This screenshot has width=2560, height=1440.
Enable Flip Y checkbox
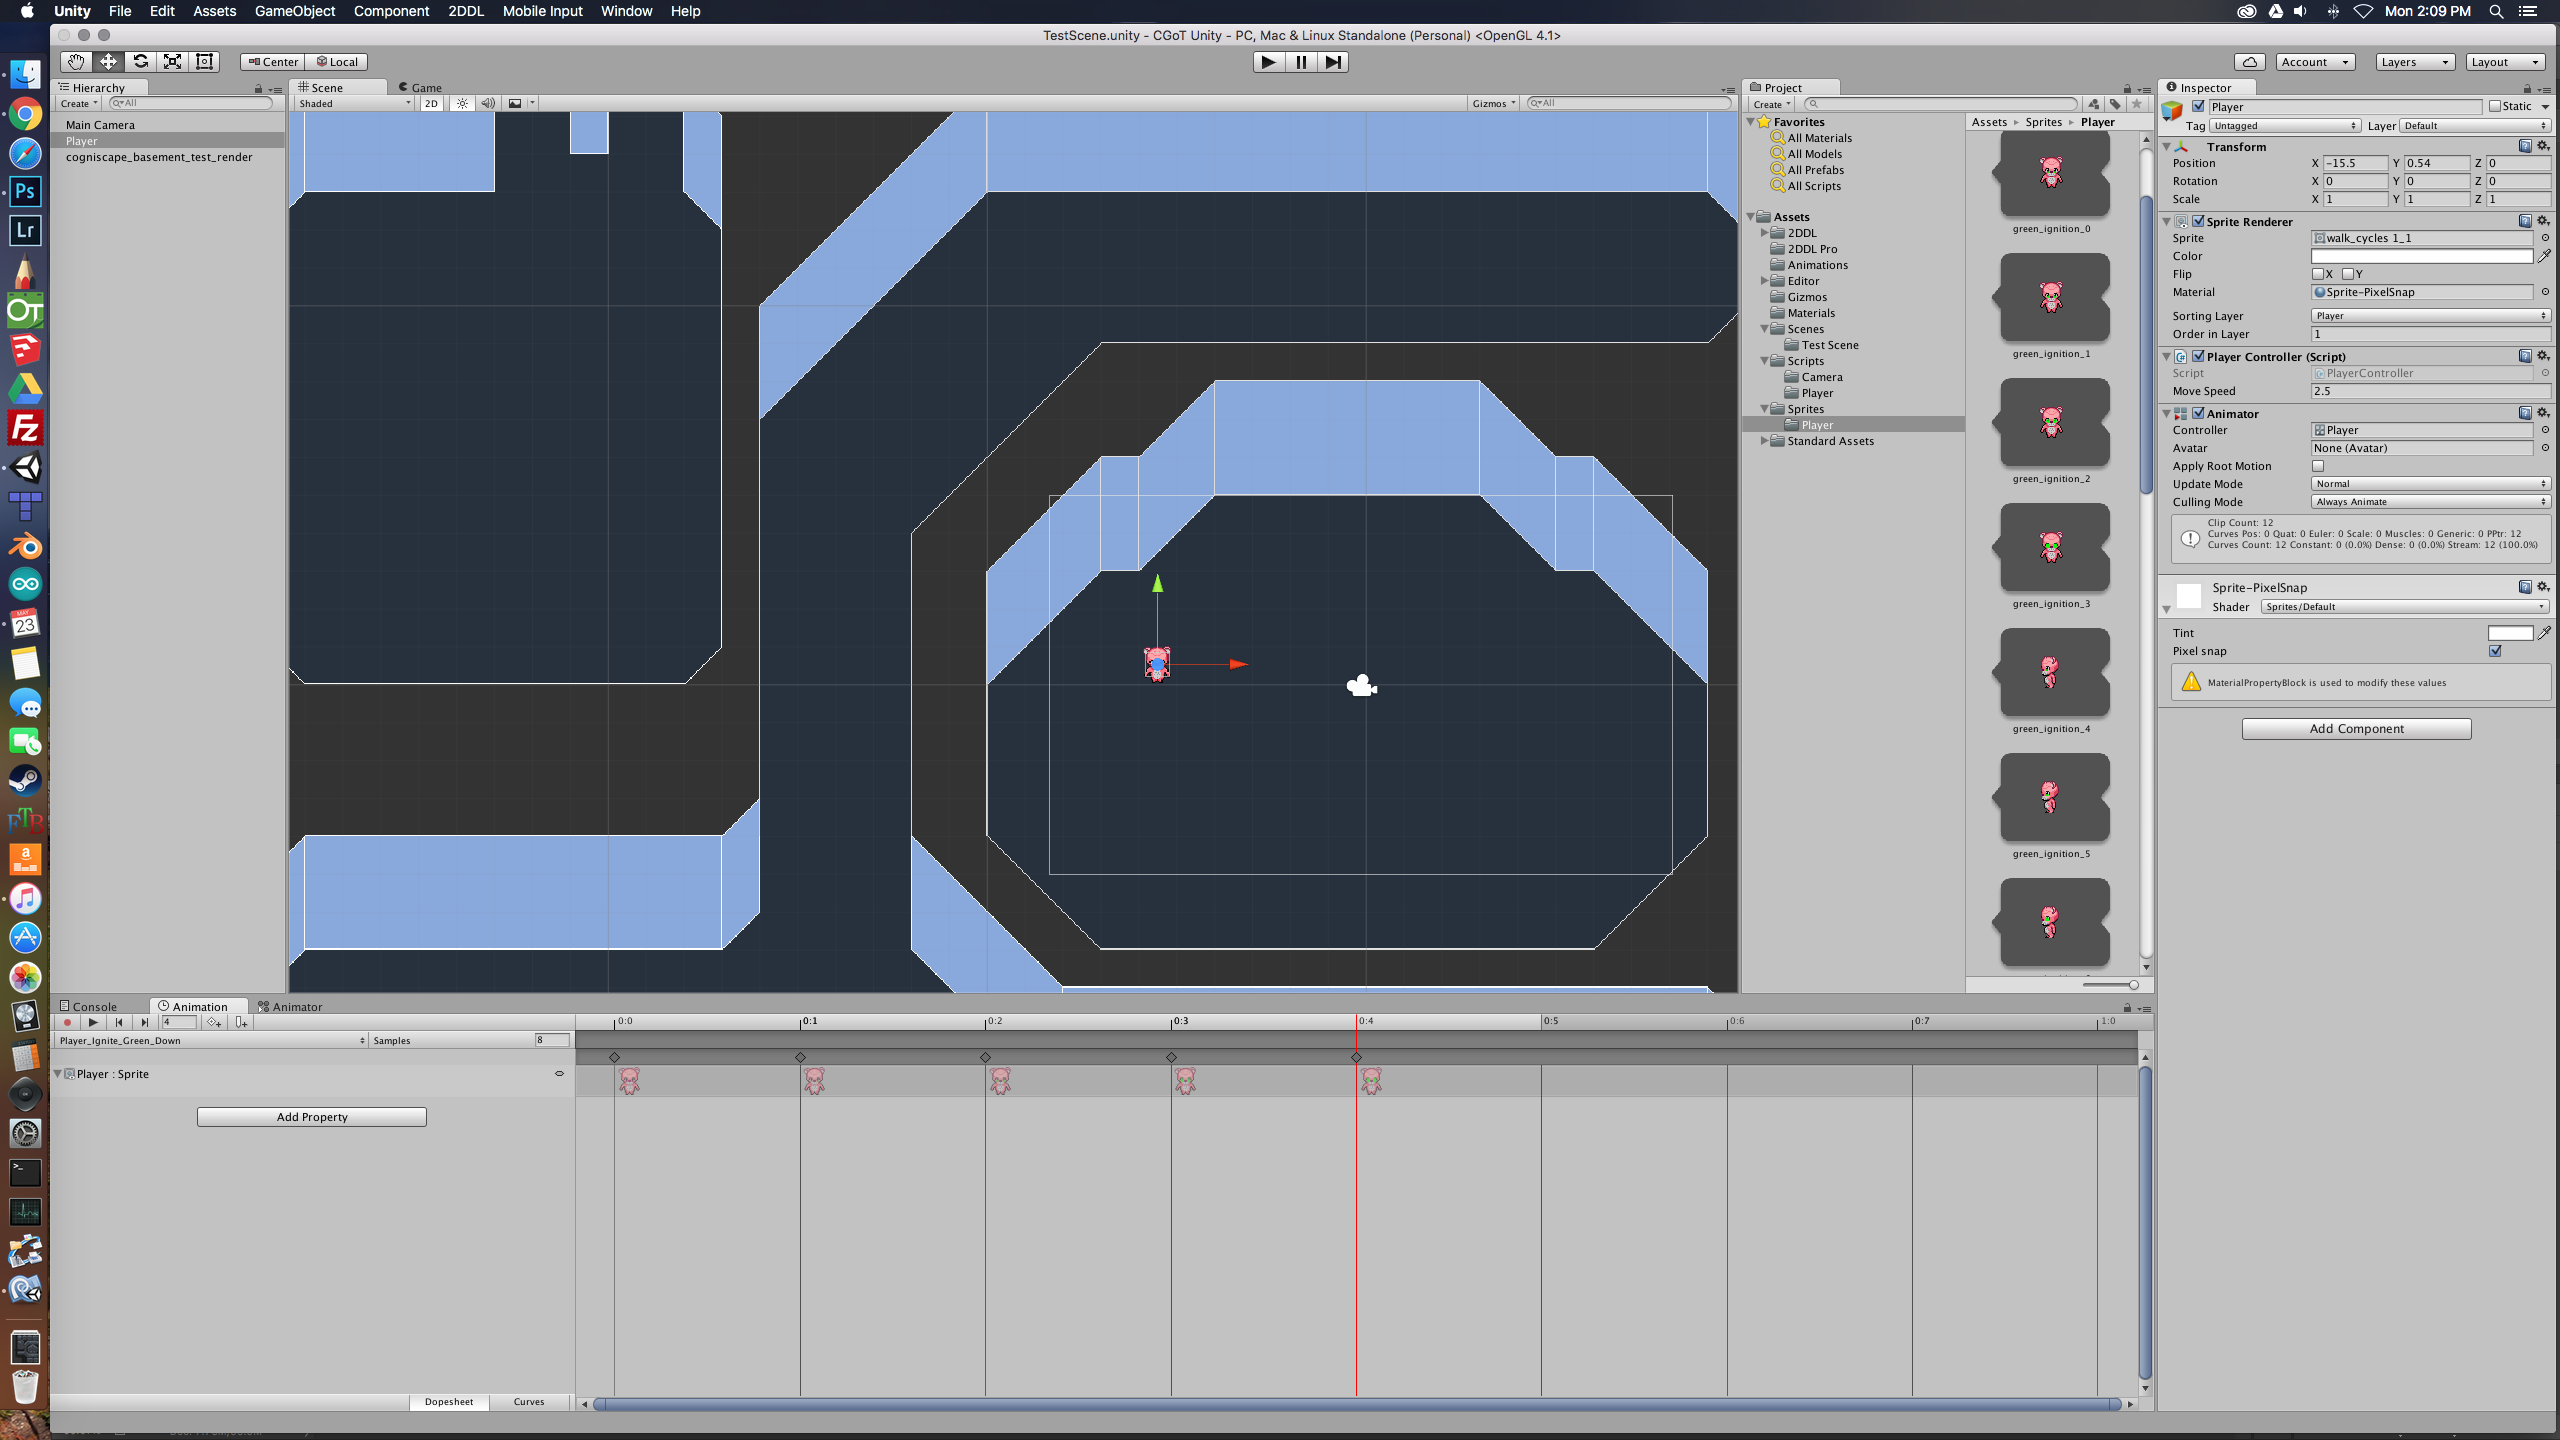click(x=2347, y=274)
